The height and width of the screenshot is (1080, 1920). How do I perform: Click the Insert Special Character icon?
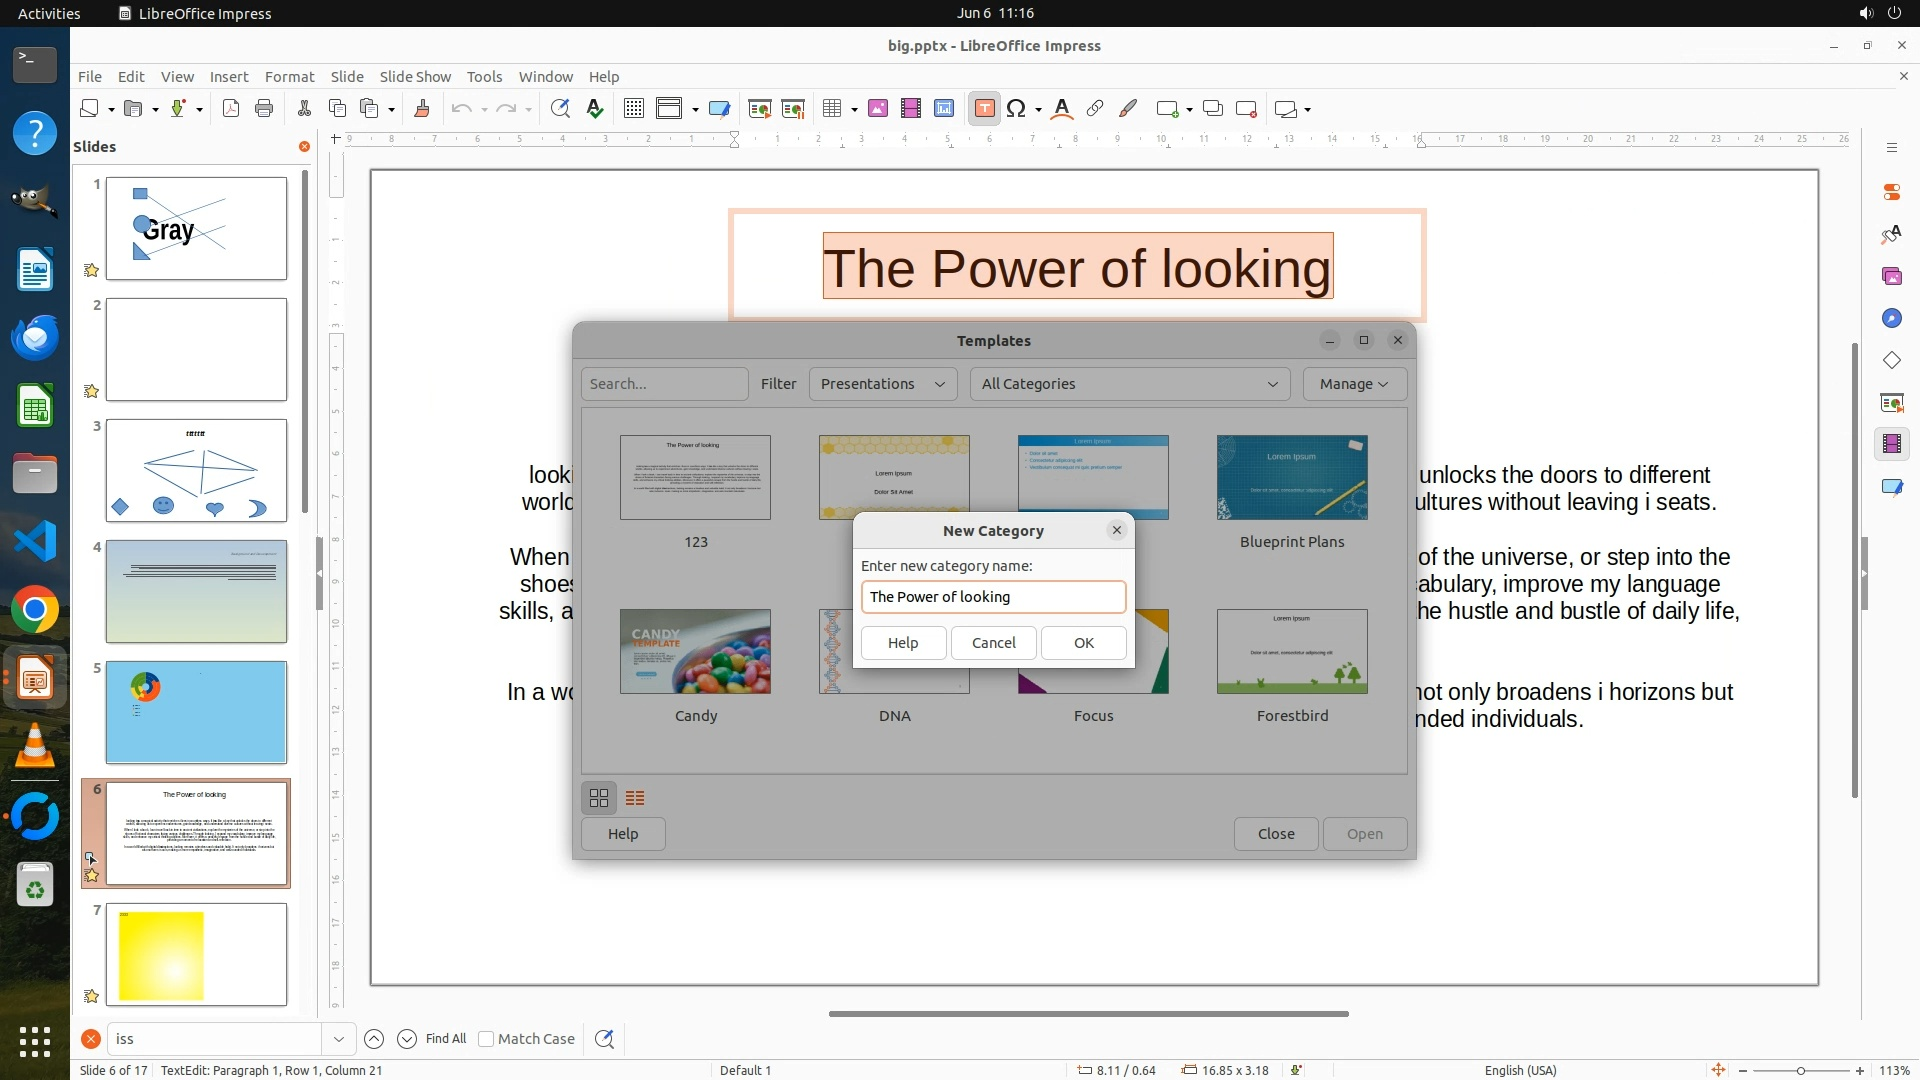click(1016, 109)
